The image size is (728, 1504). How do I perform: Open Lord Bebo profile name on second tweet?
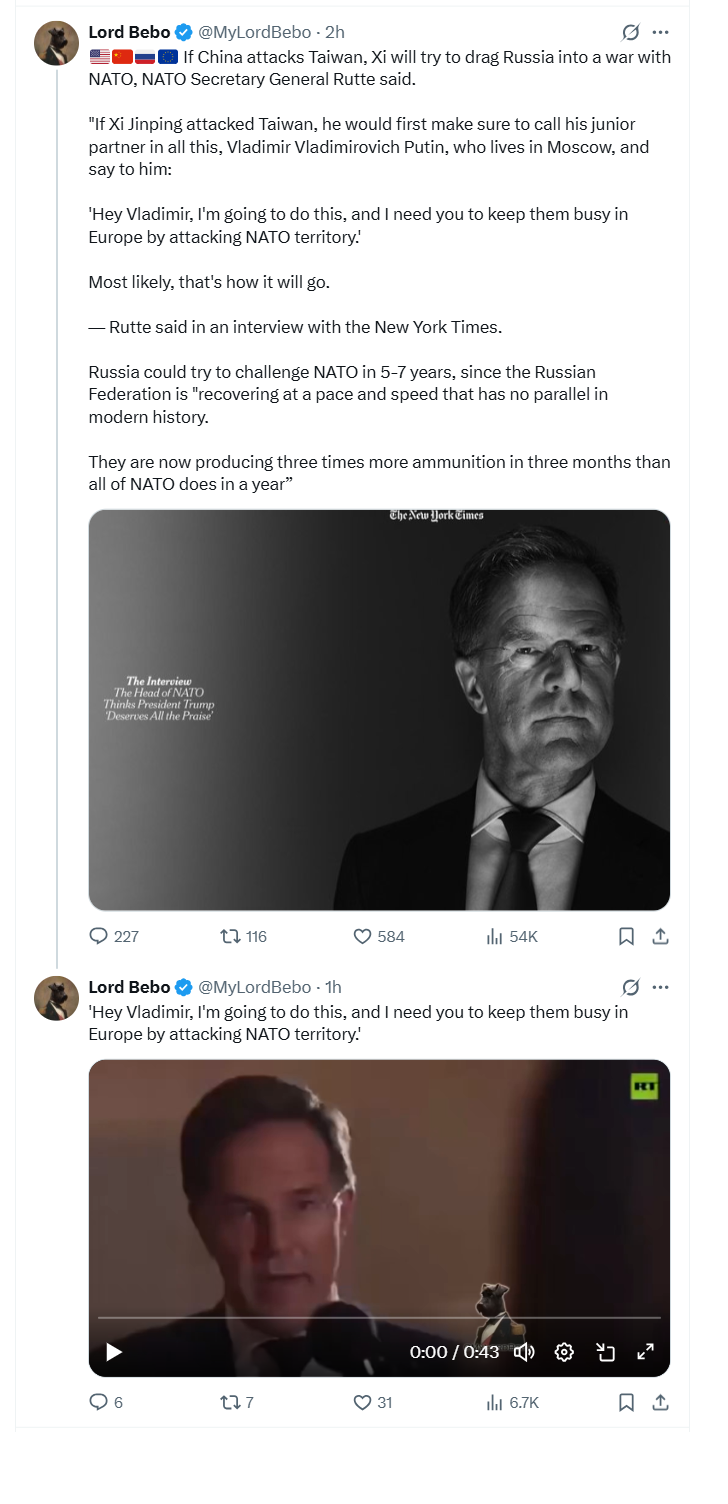click(x=129, y=987)
